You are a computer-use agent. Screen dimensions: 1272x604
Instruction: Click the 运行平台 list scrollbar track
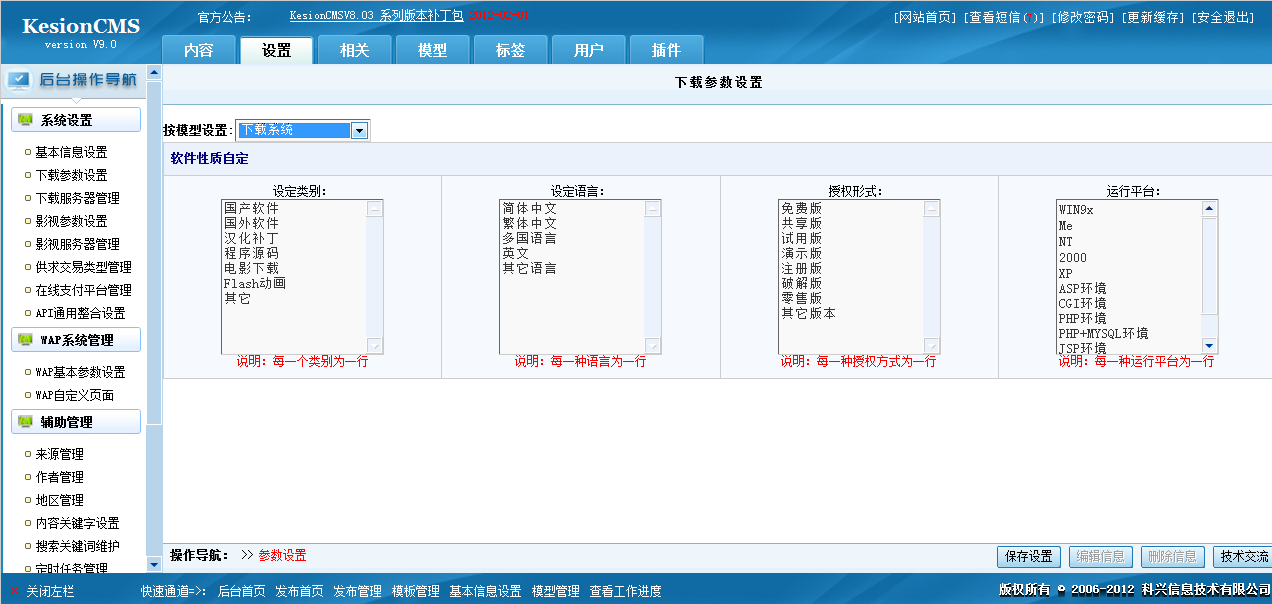pos(1209,277)
